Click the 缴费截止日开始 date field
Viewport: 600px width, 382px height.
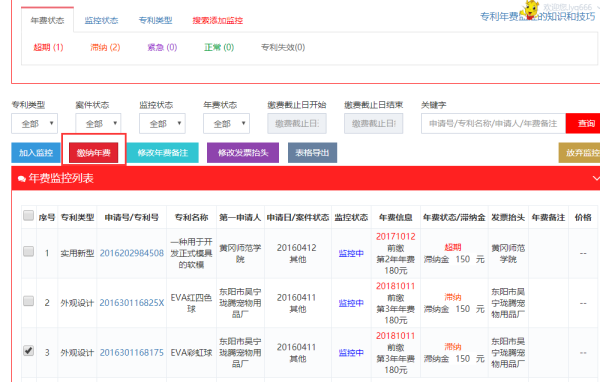pyautogui.click(x=297, y=123)
